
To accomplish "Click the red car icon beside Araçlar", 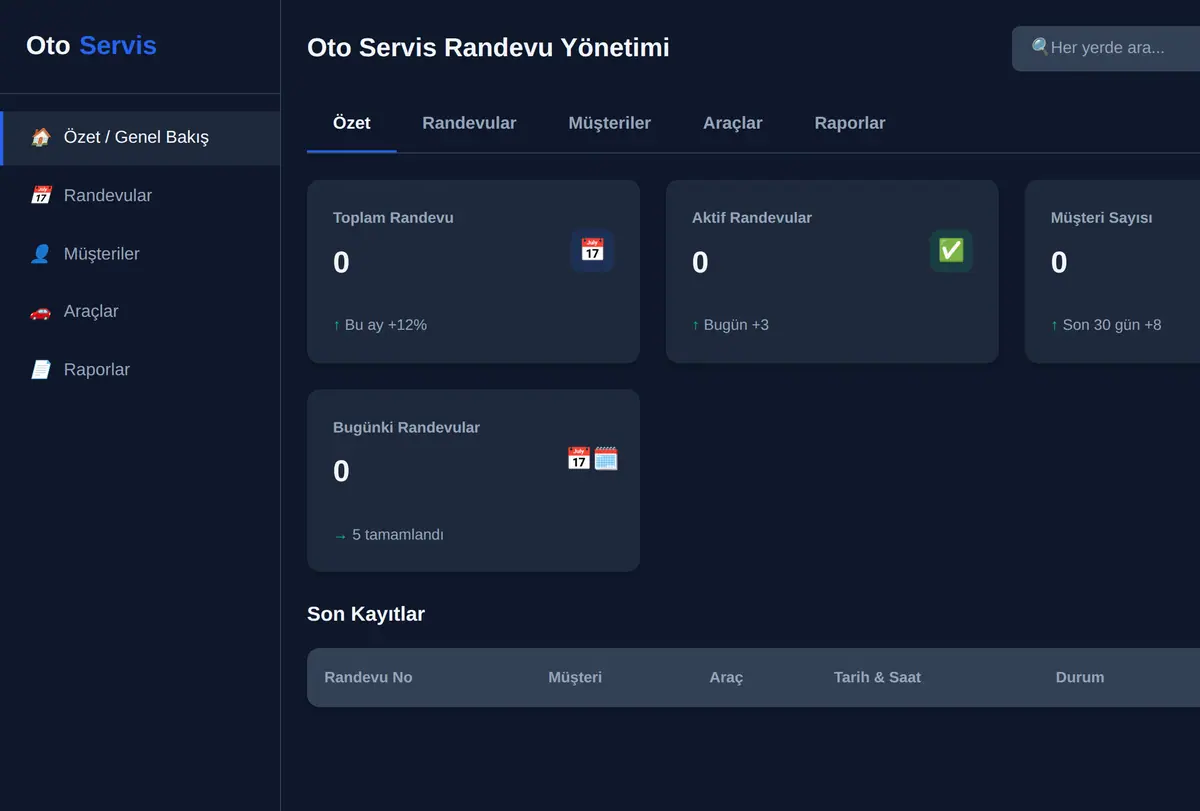I will (x=41, y=312).
